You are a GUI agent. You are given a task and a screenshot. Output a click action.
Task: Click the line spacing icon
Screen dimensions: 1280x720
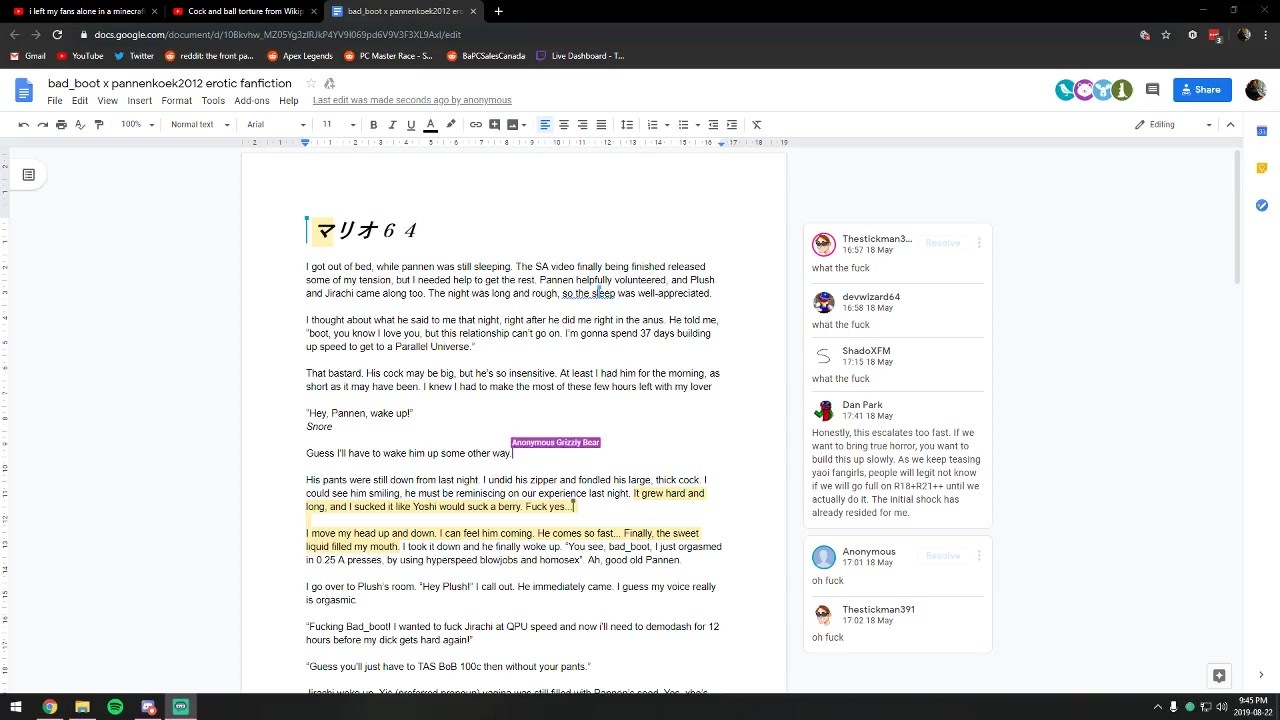click(x=627, y=125)
